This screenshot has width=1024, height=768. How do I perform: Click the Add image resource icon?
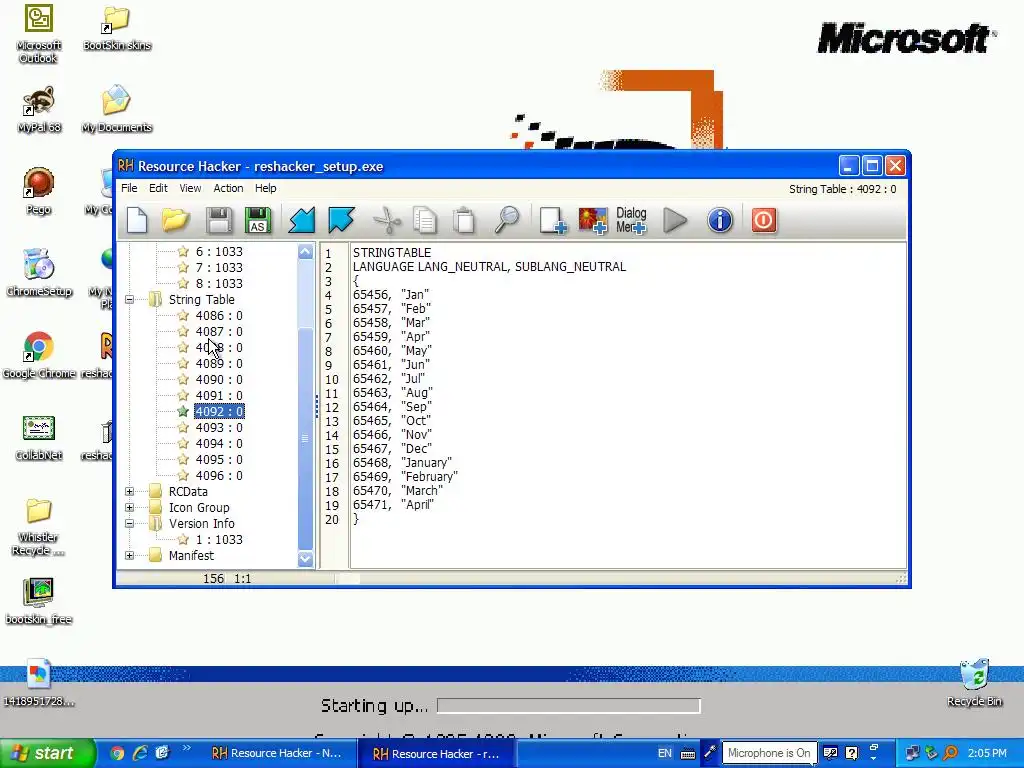[x=593, y=220]
